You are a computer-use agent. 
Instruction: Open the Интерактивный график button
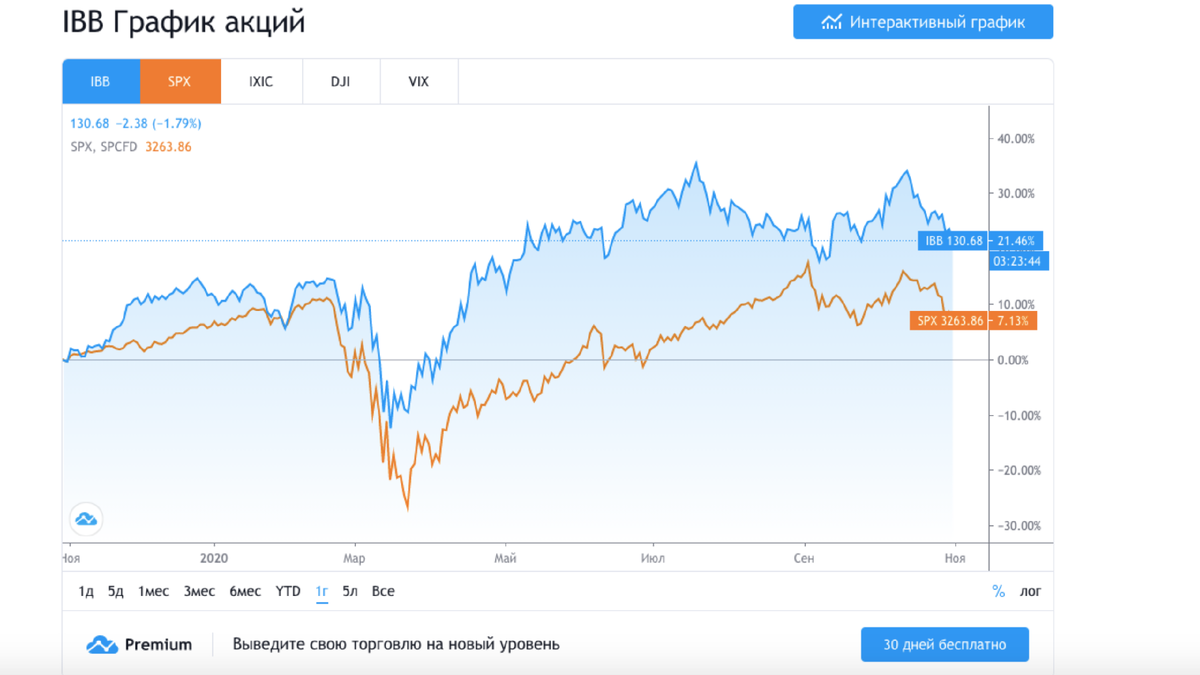point(922,21)
